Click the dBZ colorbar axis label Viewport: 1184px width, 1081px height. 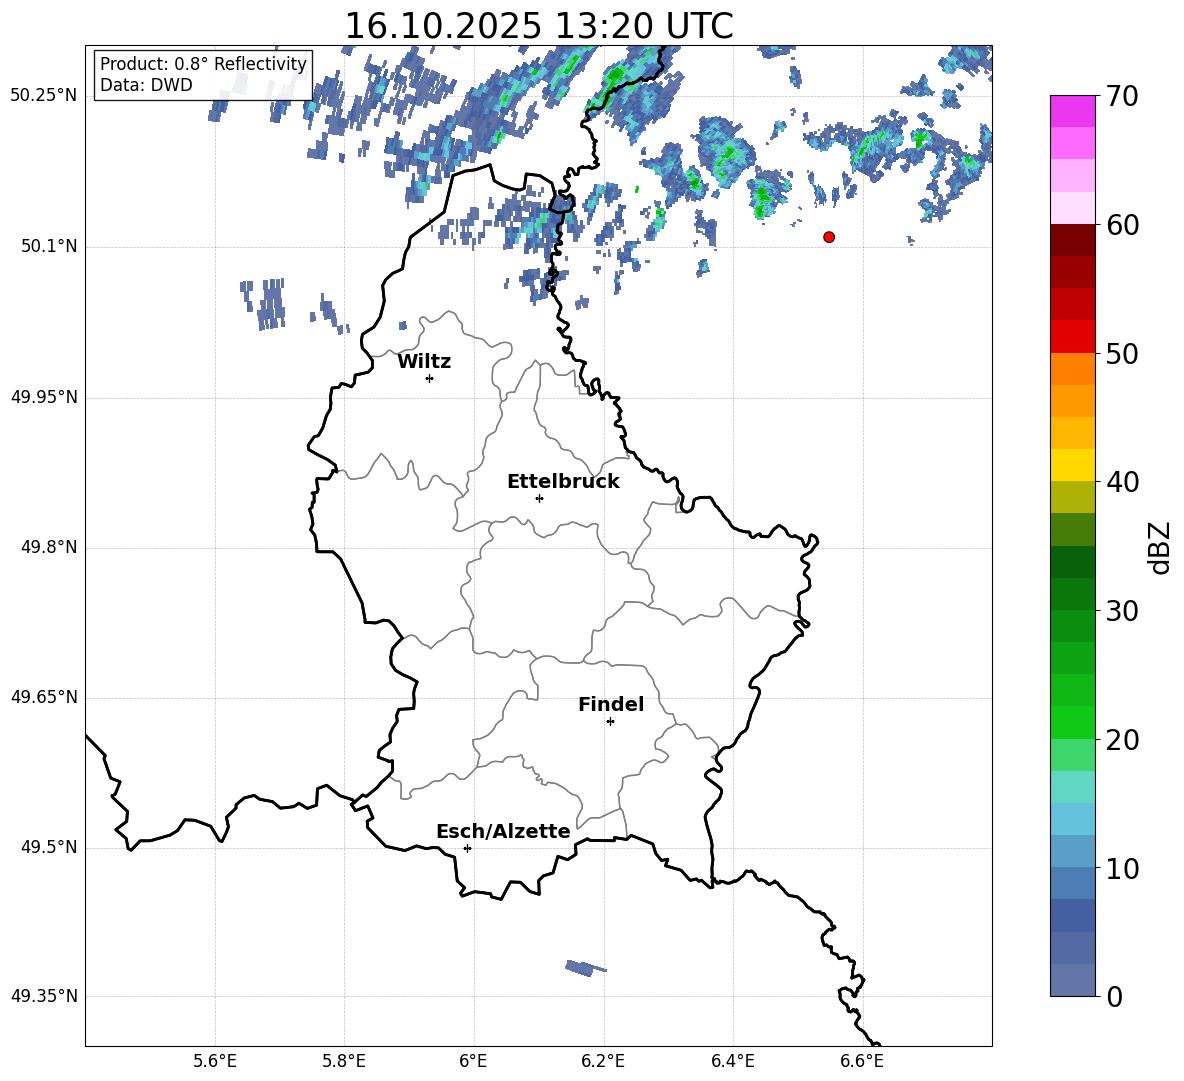pos(1159,548)
